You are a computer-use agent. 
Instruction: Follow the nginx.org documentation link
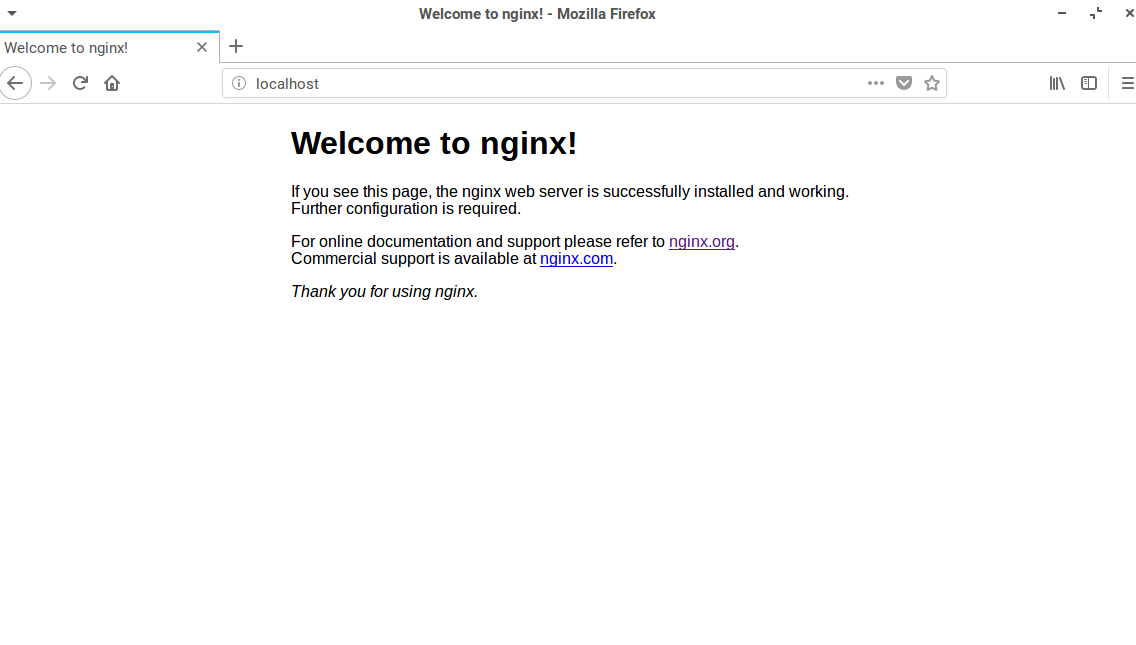coord(701,241)
